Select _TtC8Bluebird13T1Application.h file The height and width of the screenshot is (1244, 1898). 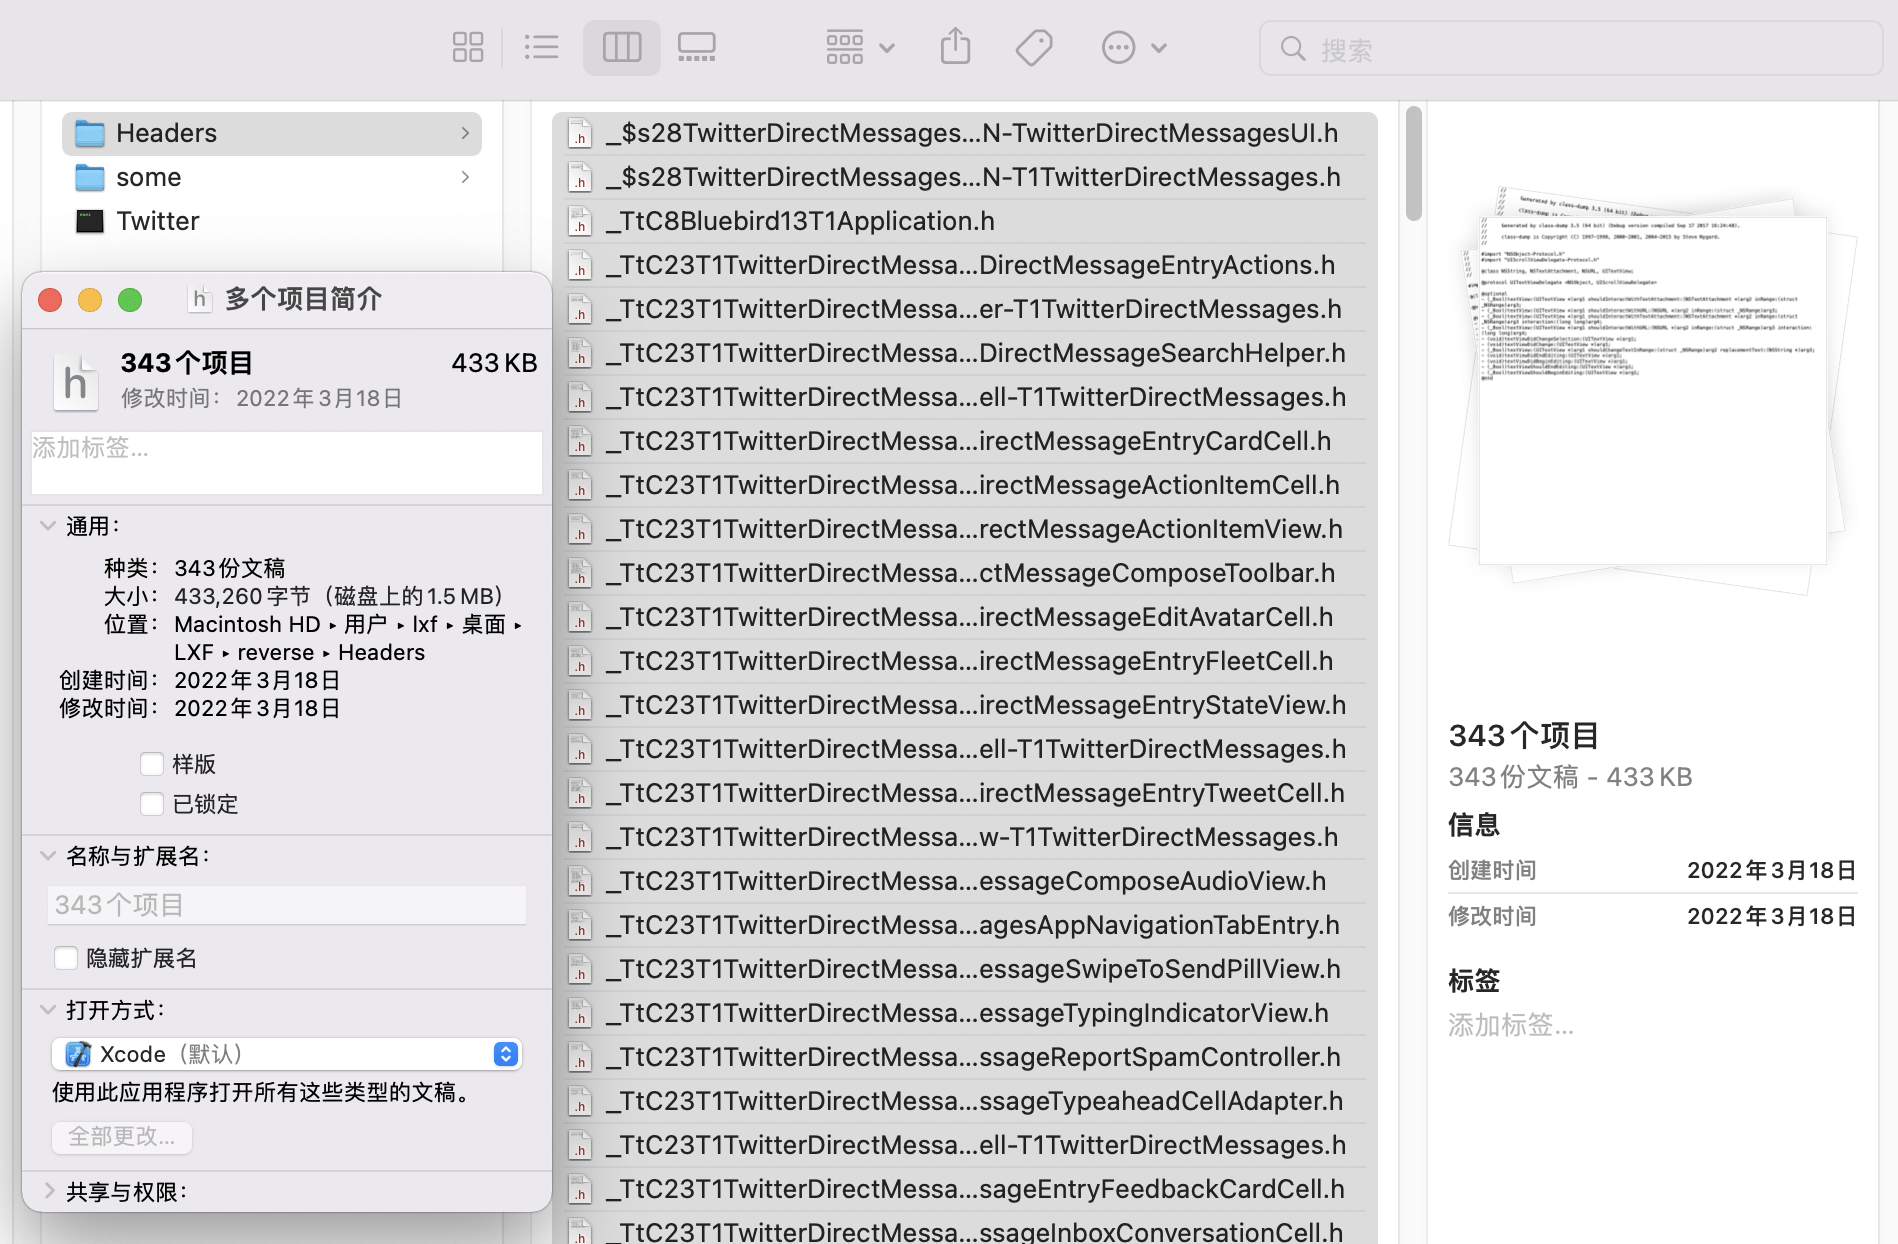pyautogui.click(x=965, y=221)
